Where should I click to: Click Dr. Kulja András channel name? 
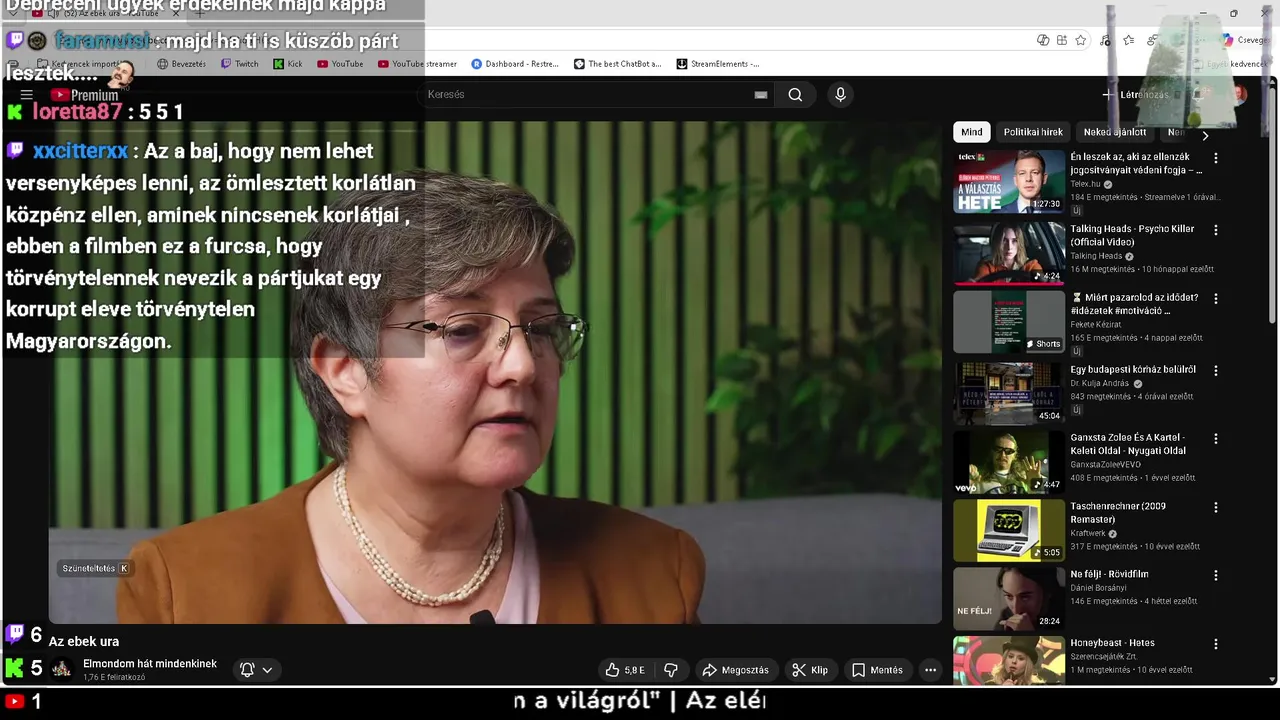[x=1100, y=383]
